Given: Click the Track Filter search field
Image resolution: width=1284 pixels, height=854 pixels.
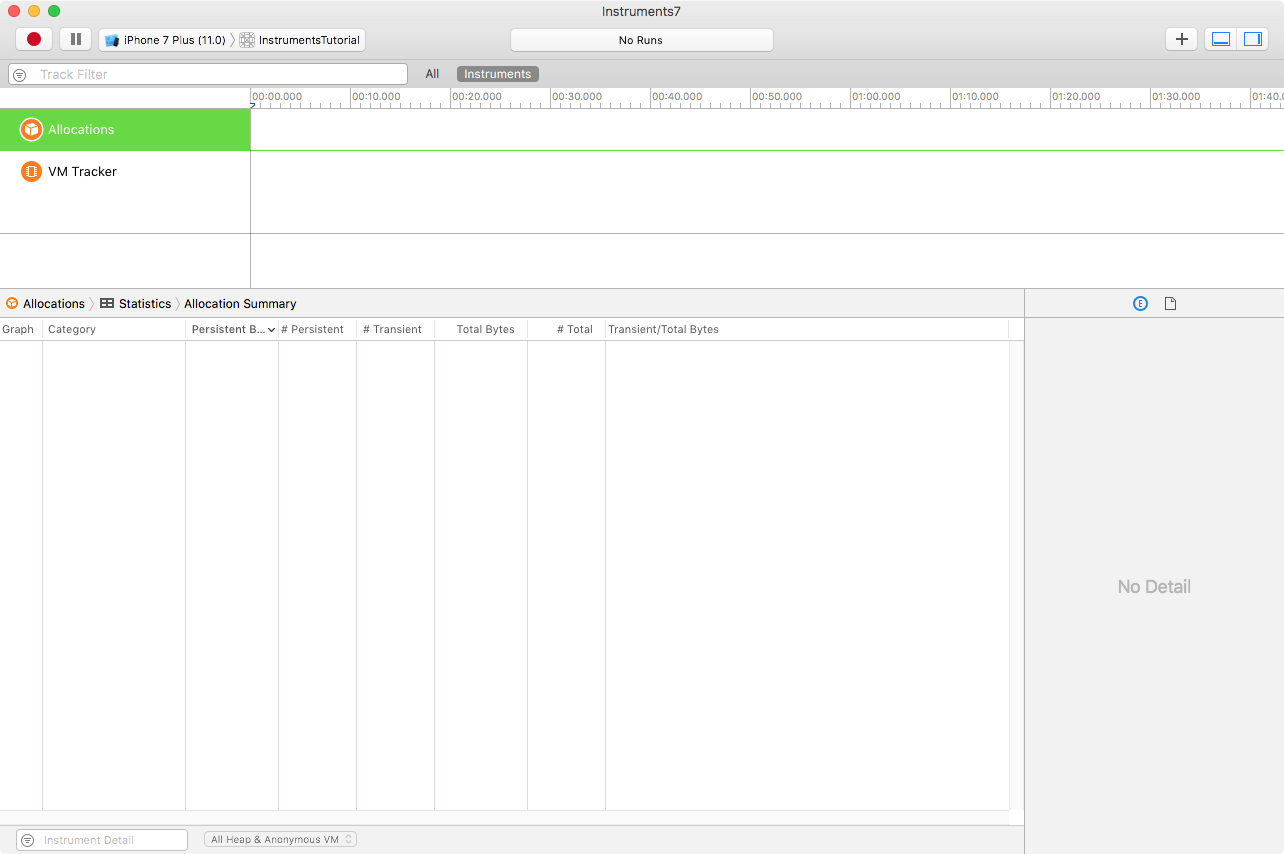Looking at the screenshot, I should tap(208, 74).
